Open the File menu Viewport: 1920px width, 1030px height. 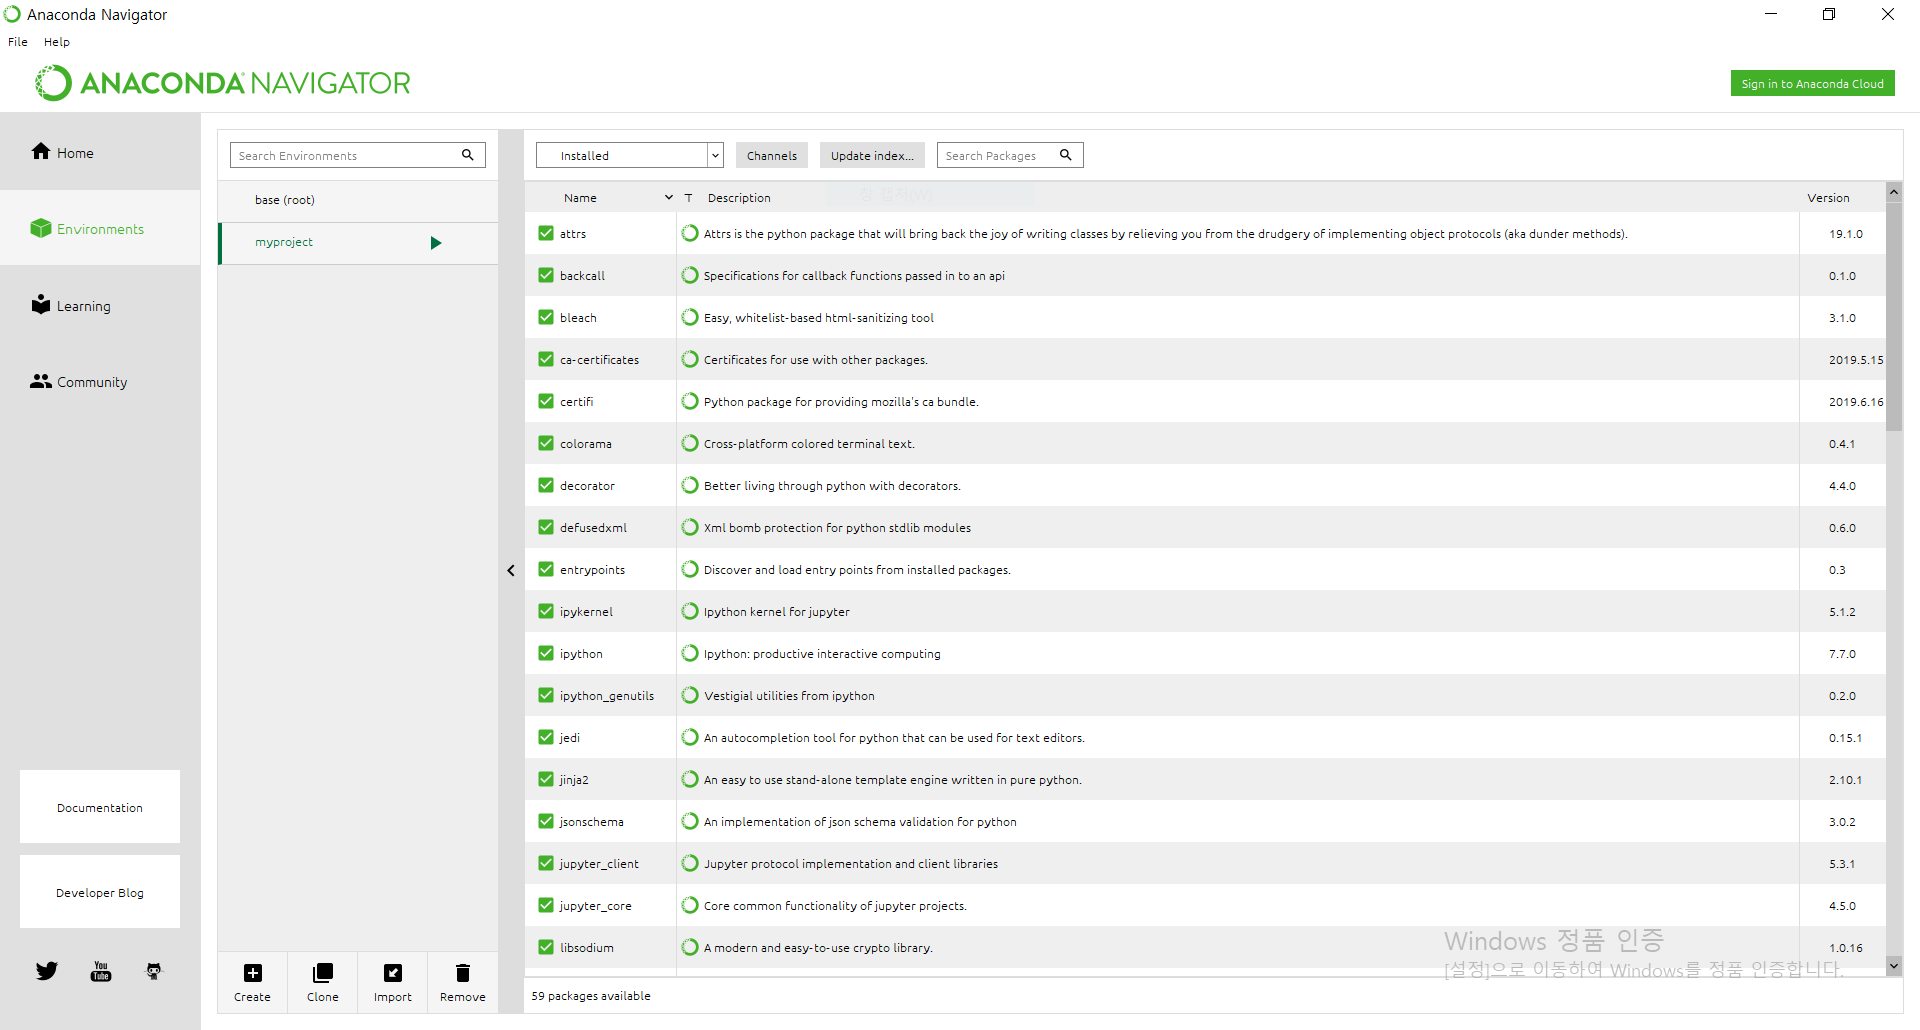click(x=18, y=42)
